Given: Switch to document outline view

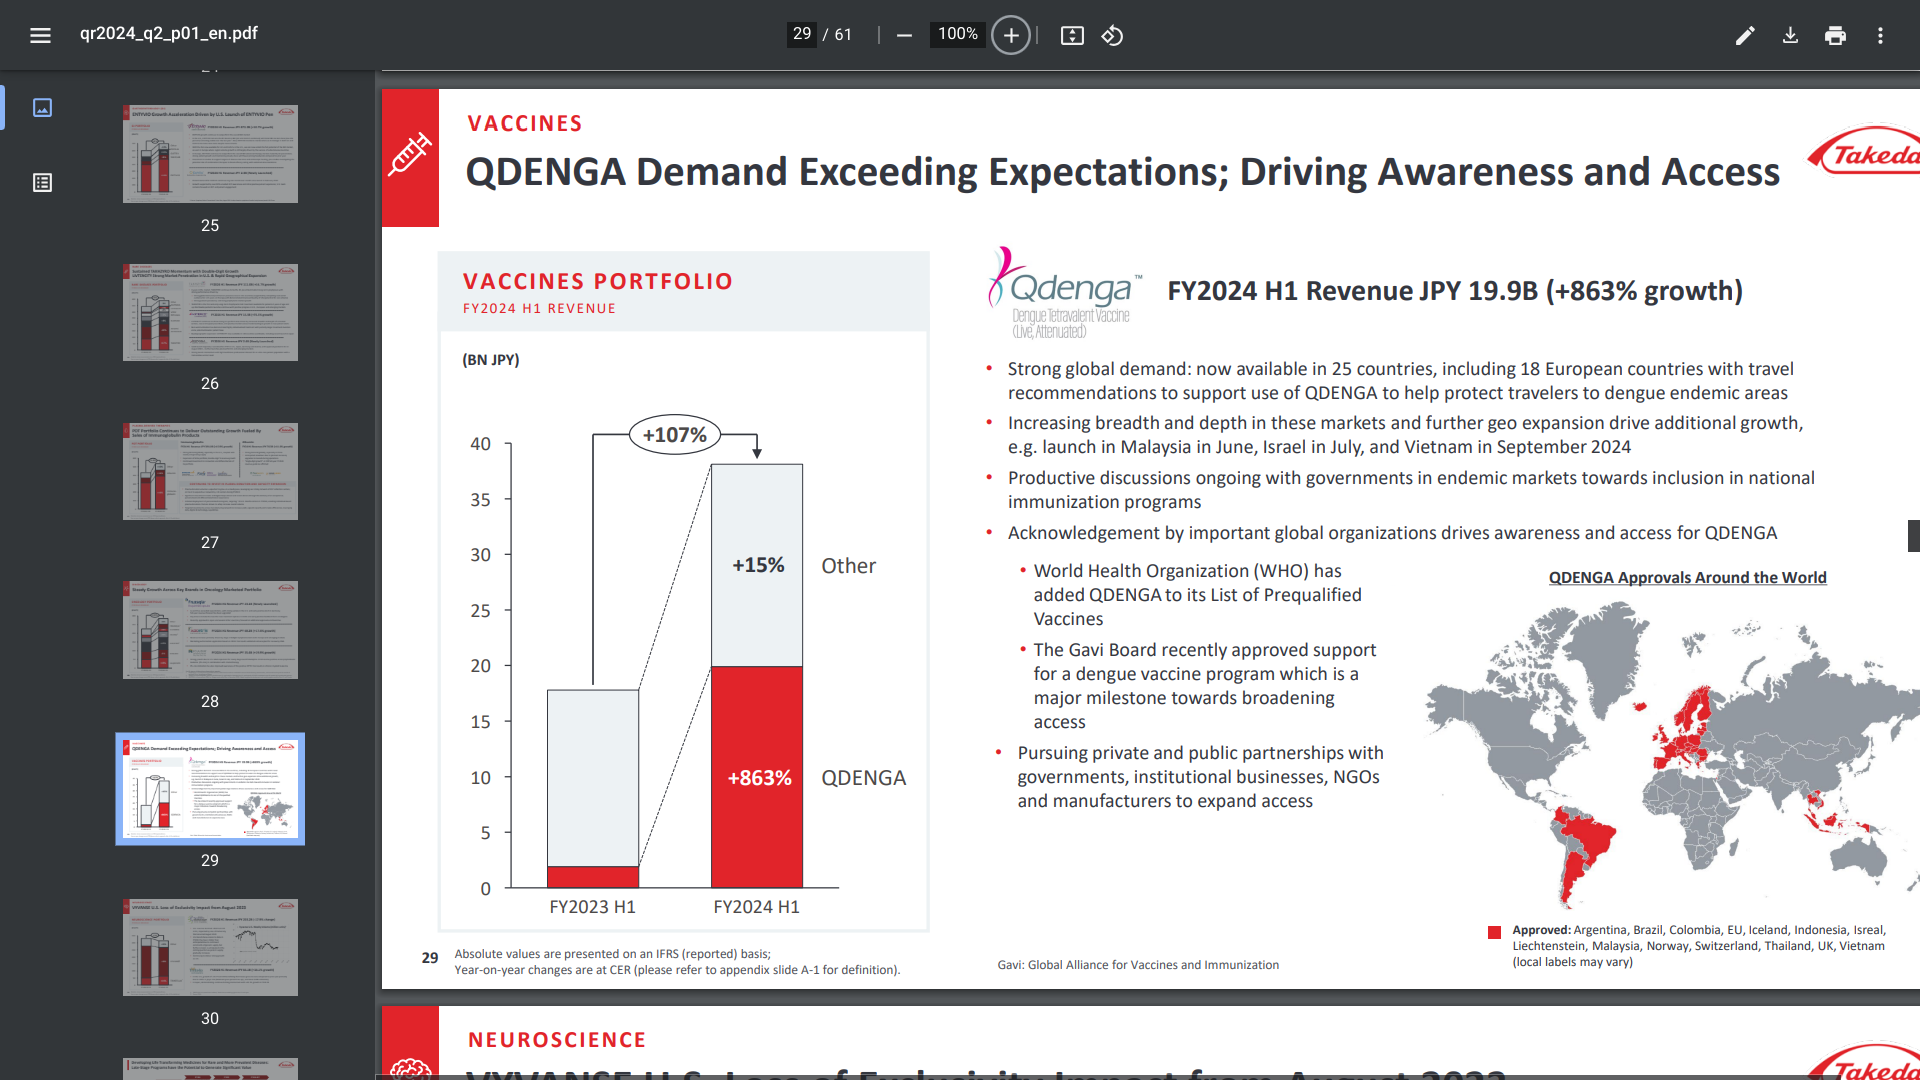Looking at the screenshot, I should pyautogui.click(x=42, y=182).
